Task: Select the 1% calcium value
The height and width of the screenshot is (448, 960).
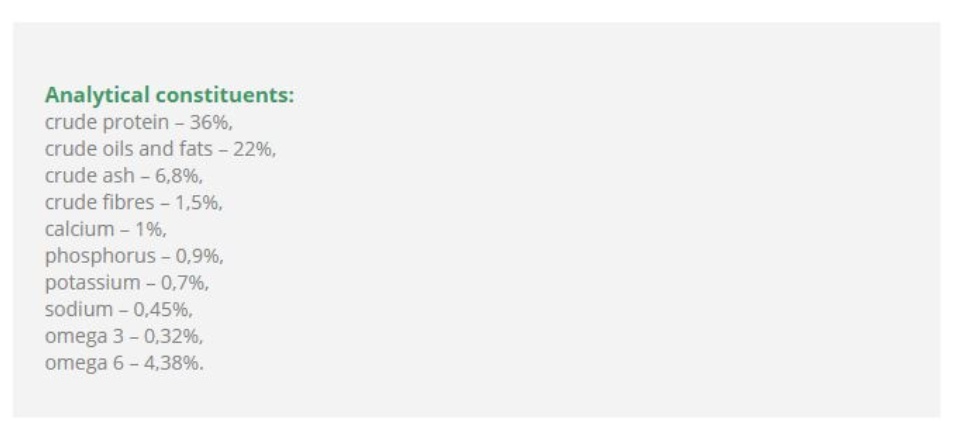Action: tap(149, 229)
